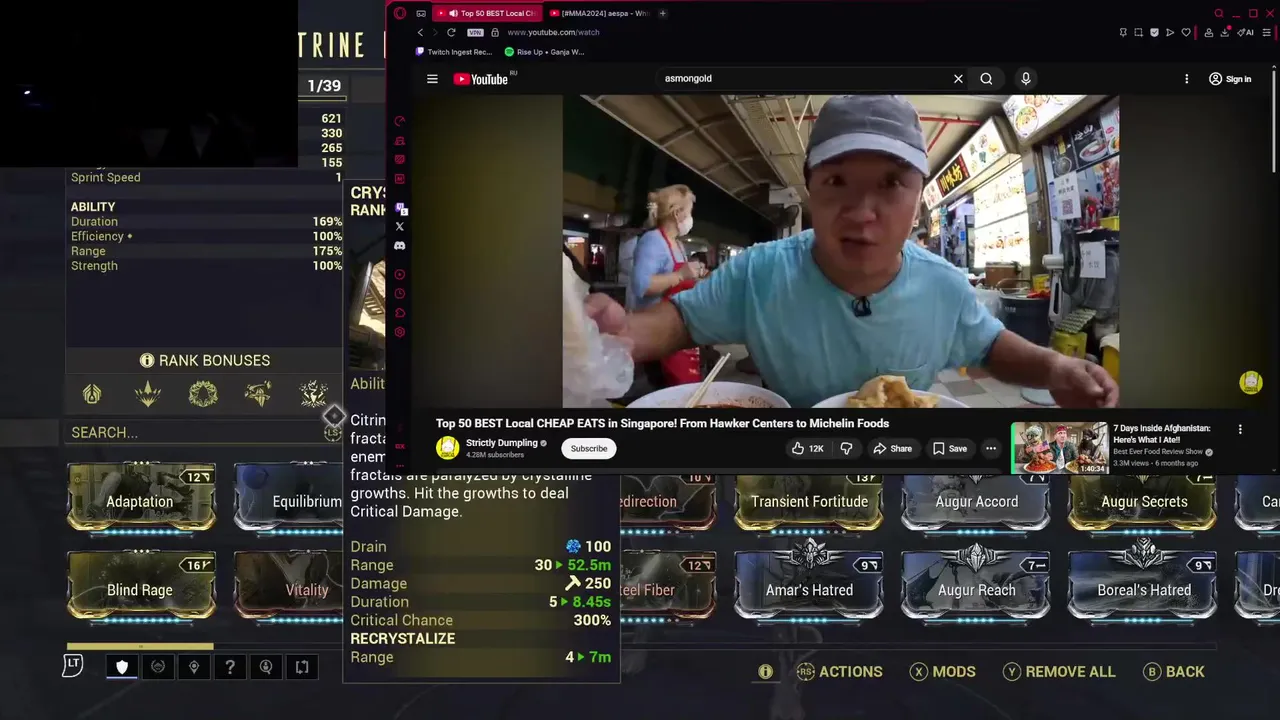Open the Strictly Dumpling channel avatar

[448, 448]
